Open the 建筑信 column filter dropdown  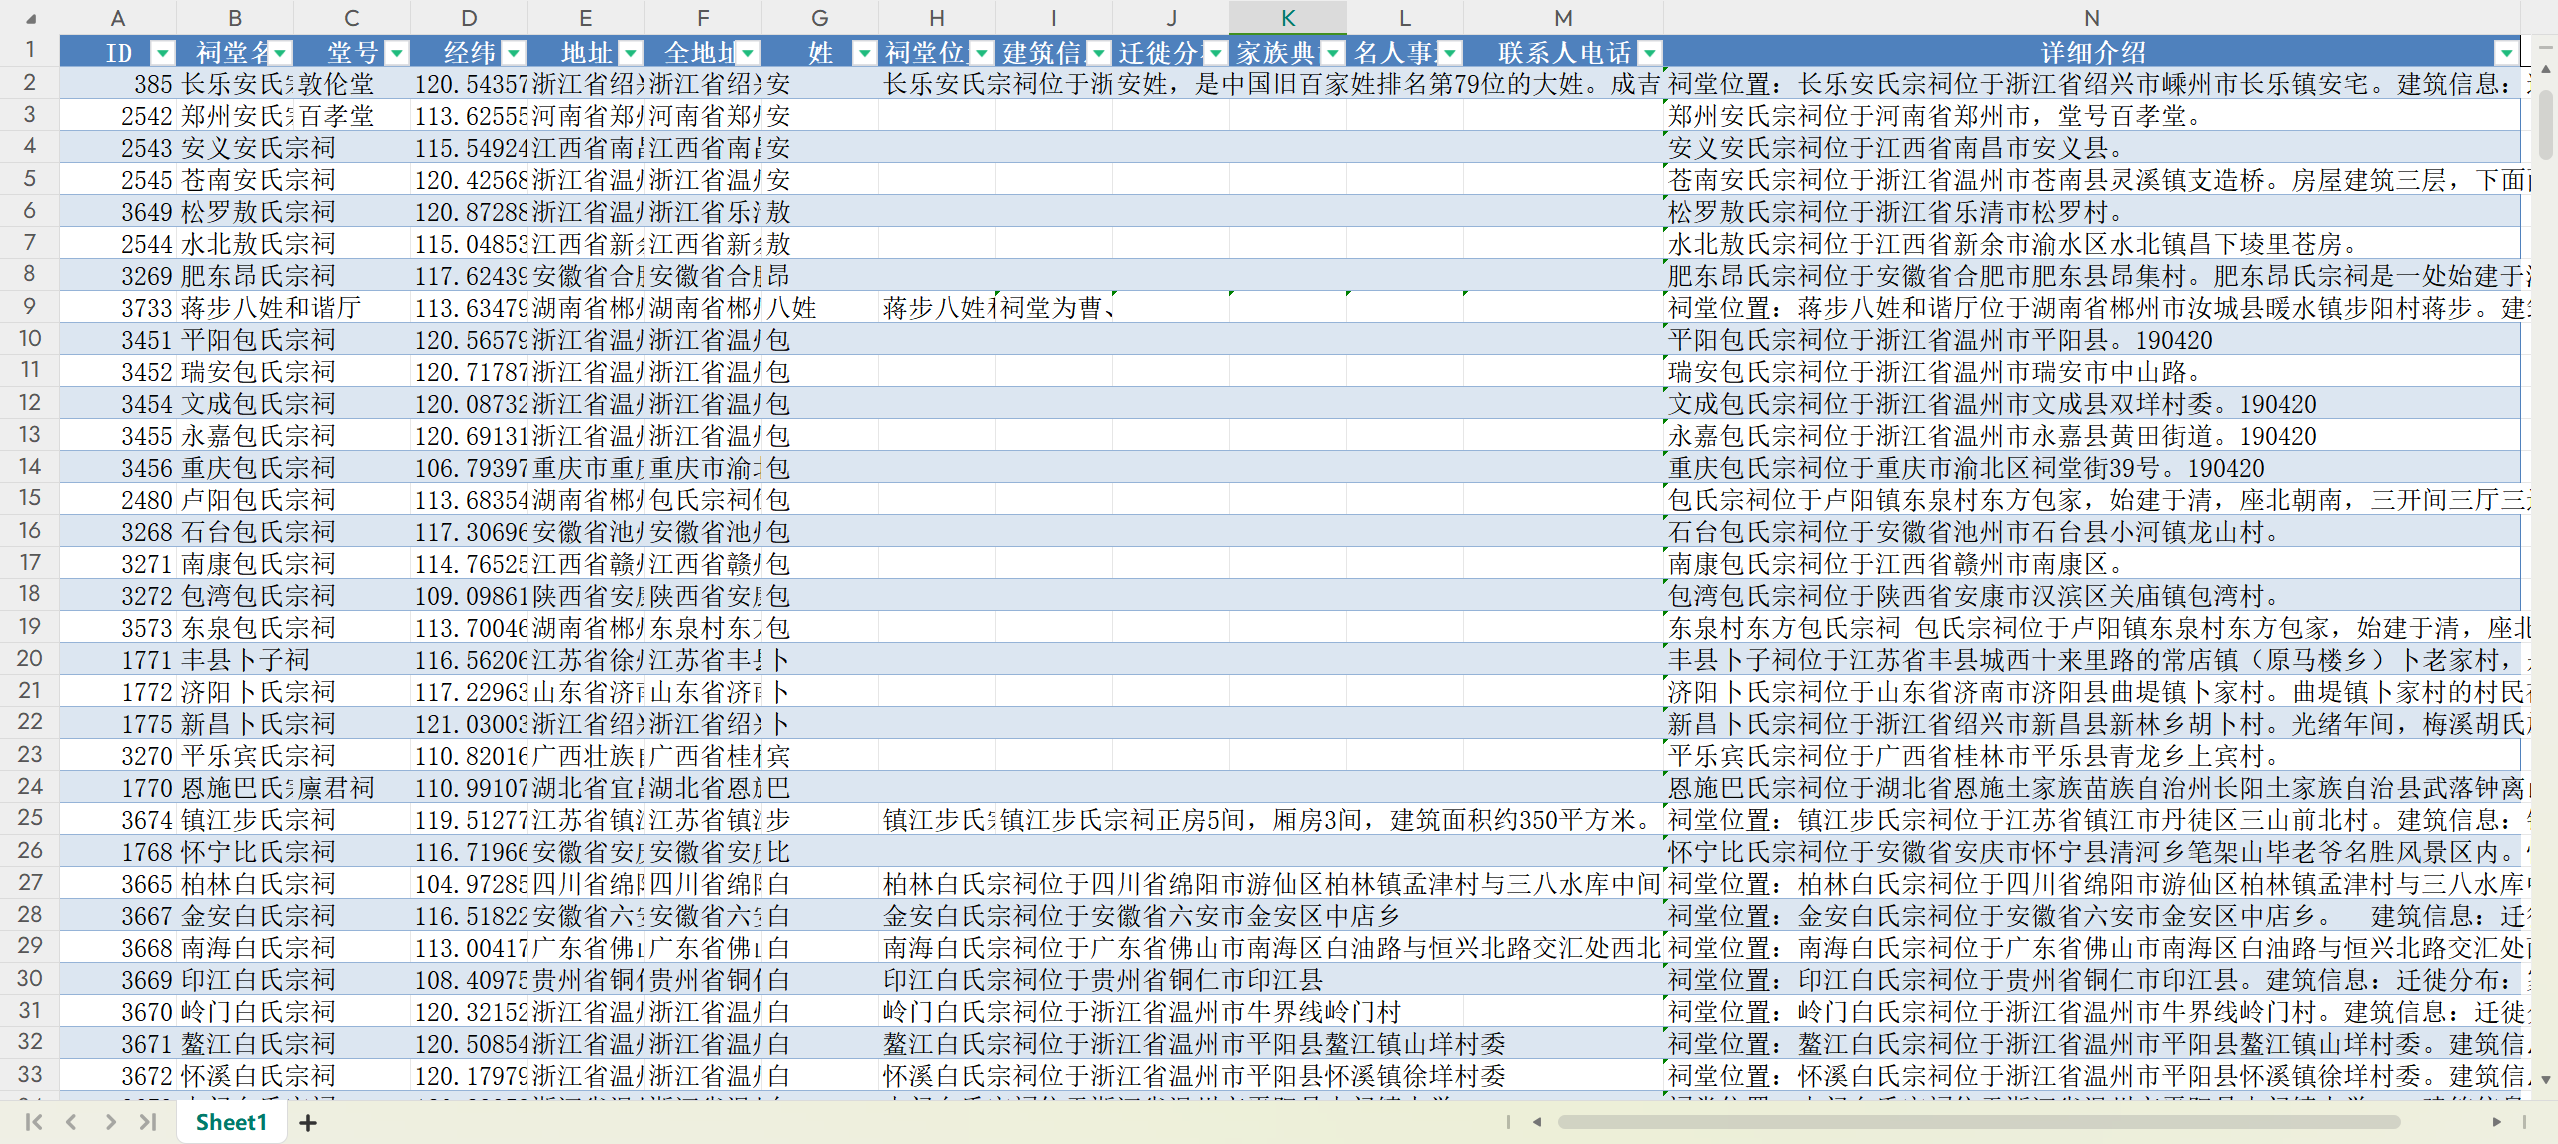click(x=1099, y=53)
